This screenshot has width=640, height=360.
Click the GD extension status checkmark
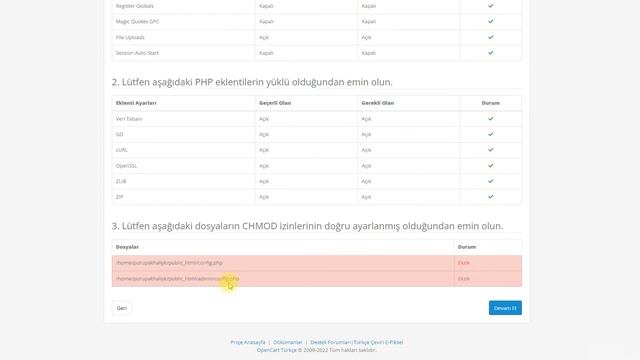(x=491, y=134)
